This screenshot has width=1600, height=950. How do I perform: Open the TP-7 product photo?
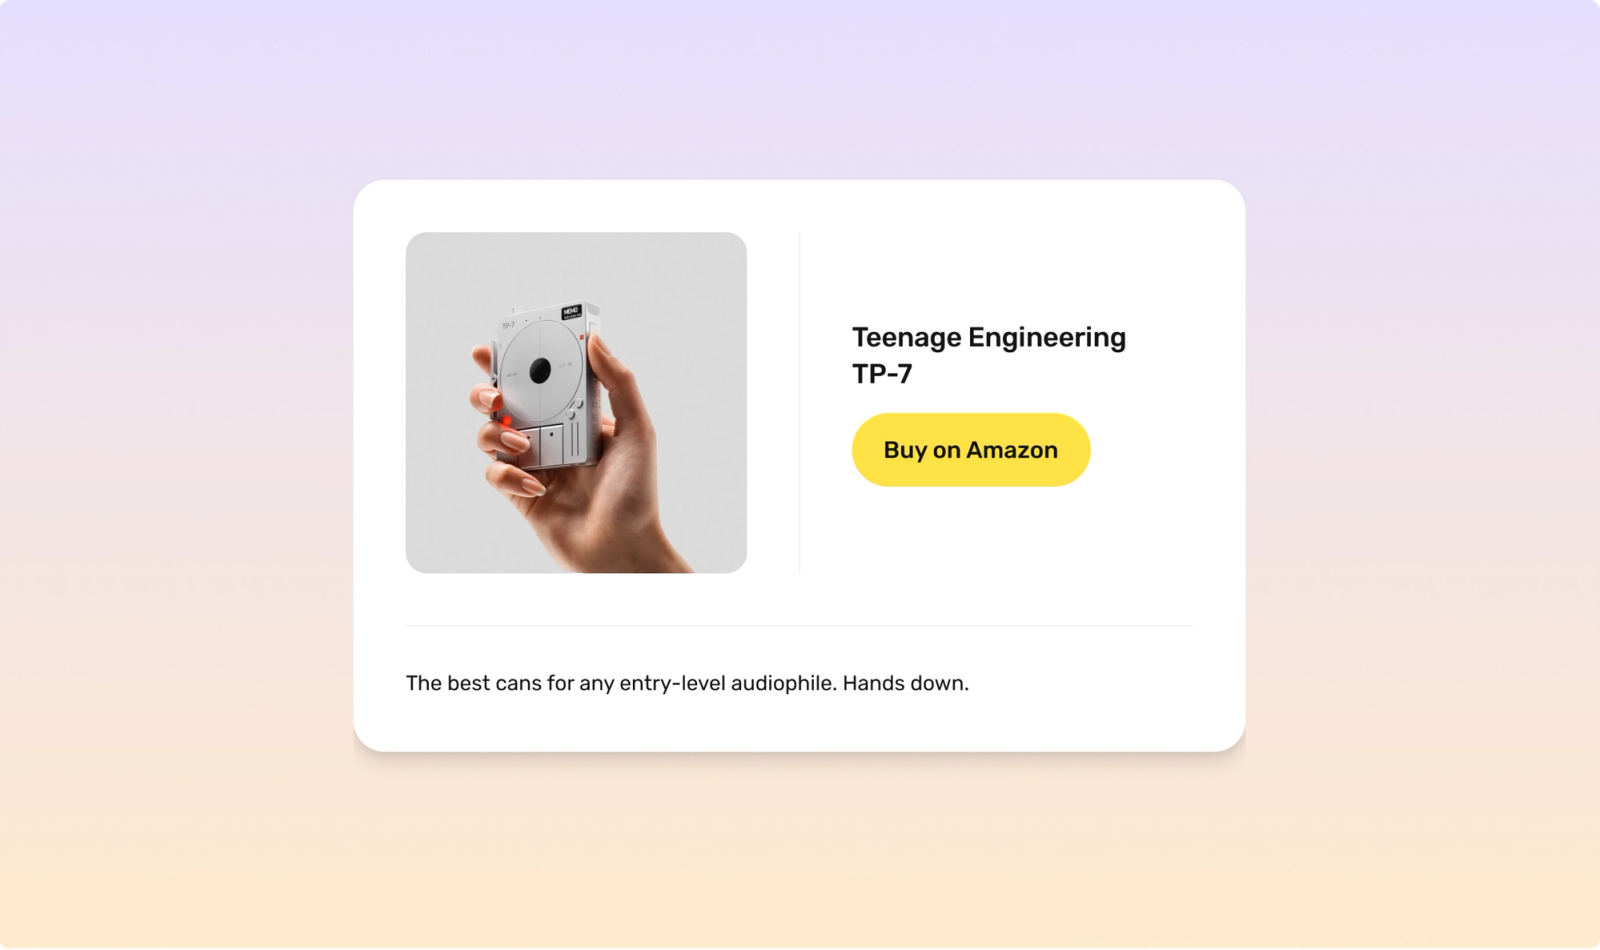point(576,403)
